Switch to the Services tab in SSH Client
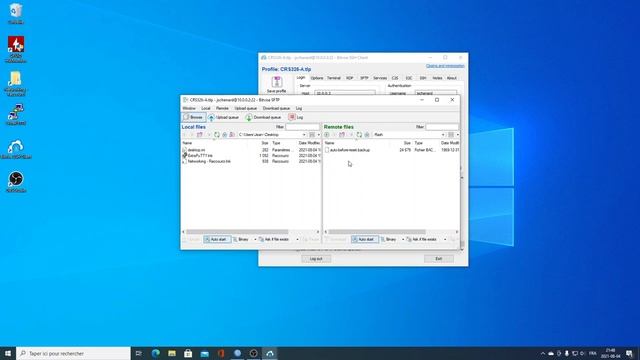This screenshot has height=360, width=640. [380, 78]
